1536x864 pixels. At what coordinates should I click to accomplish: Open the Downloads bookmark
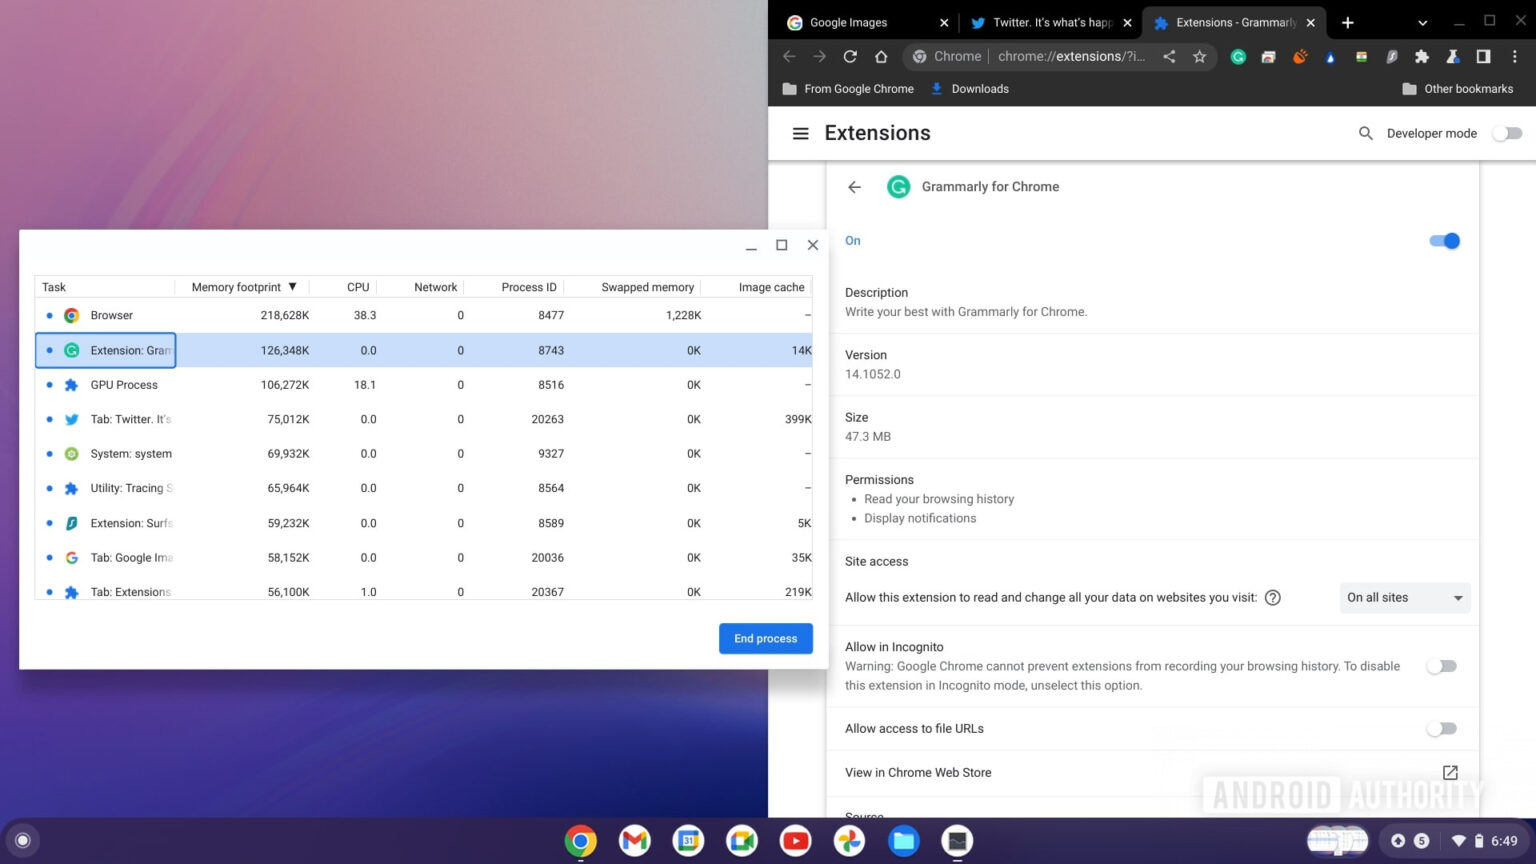[969, 89]
